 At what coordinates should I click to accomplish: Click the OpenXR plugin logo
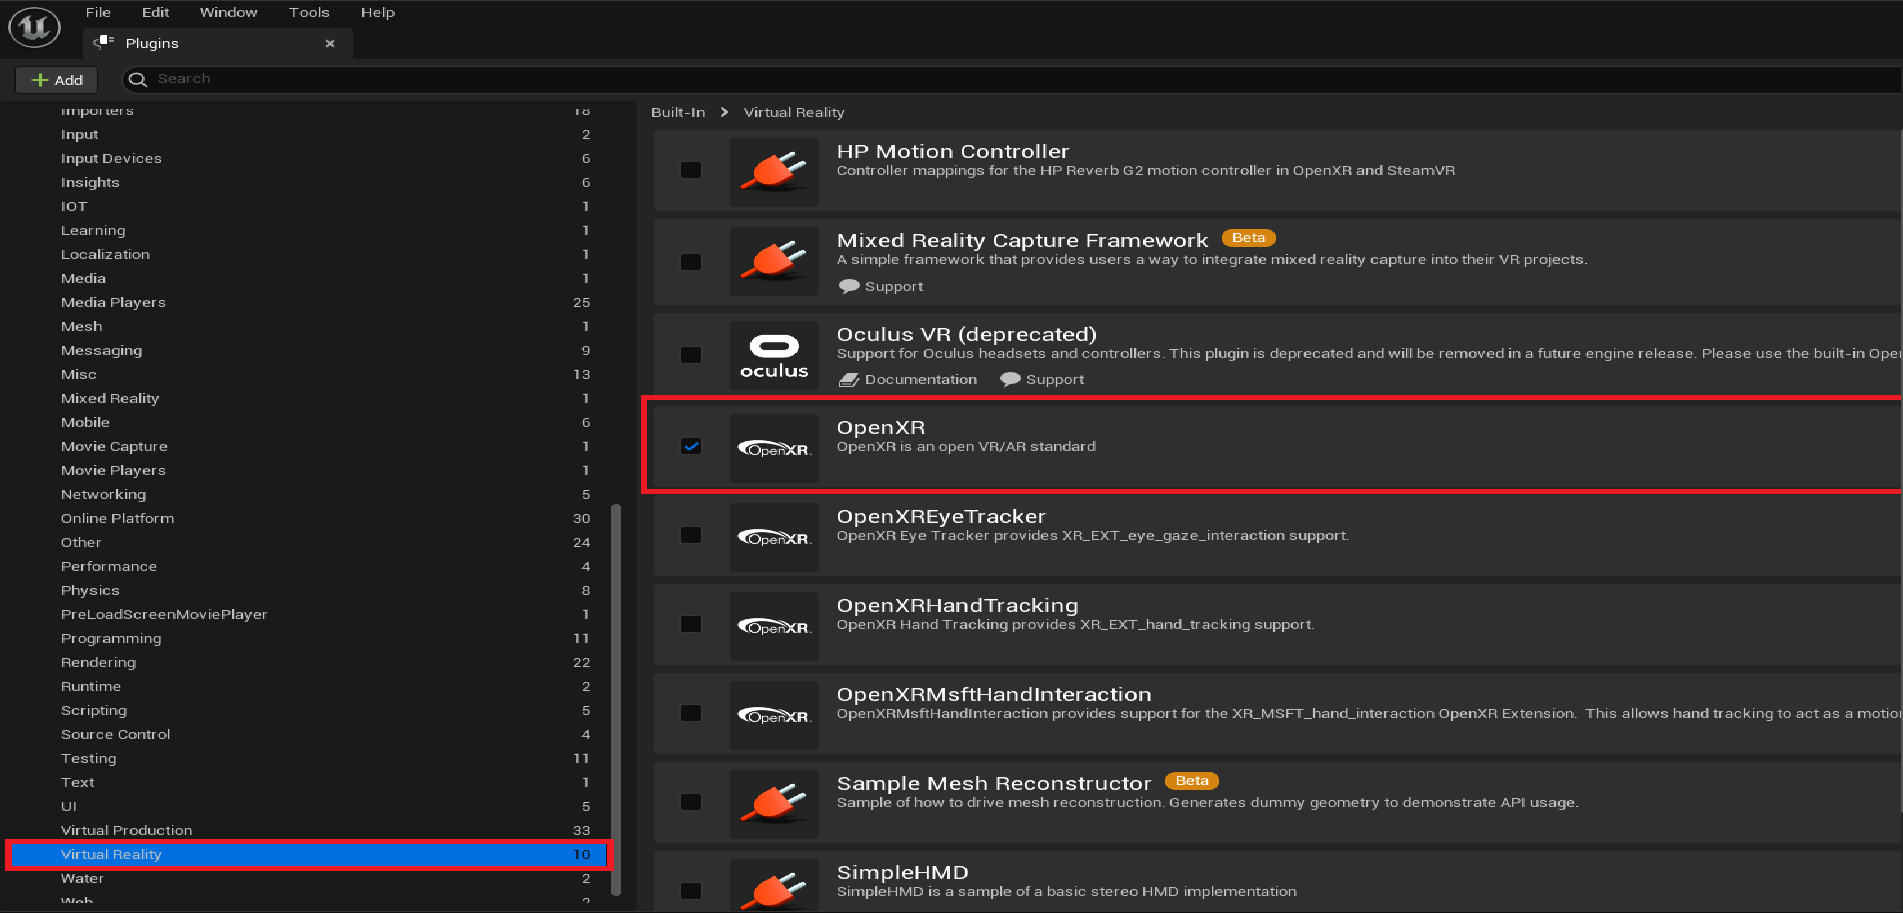pos(774,448)
